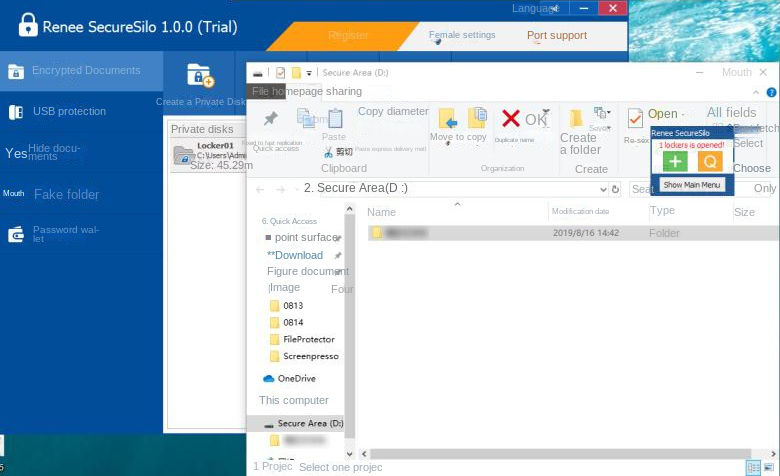Click the refresh icon beside address bar
The height and width of the screenshot is (476, 780).
[615, 189]
